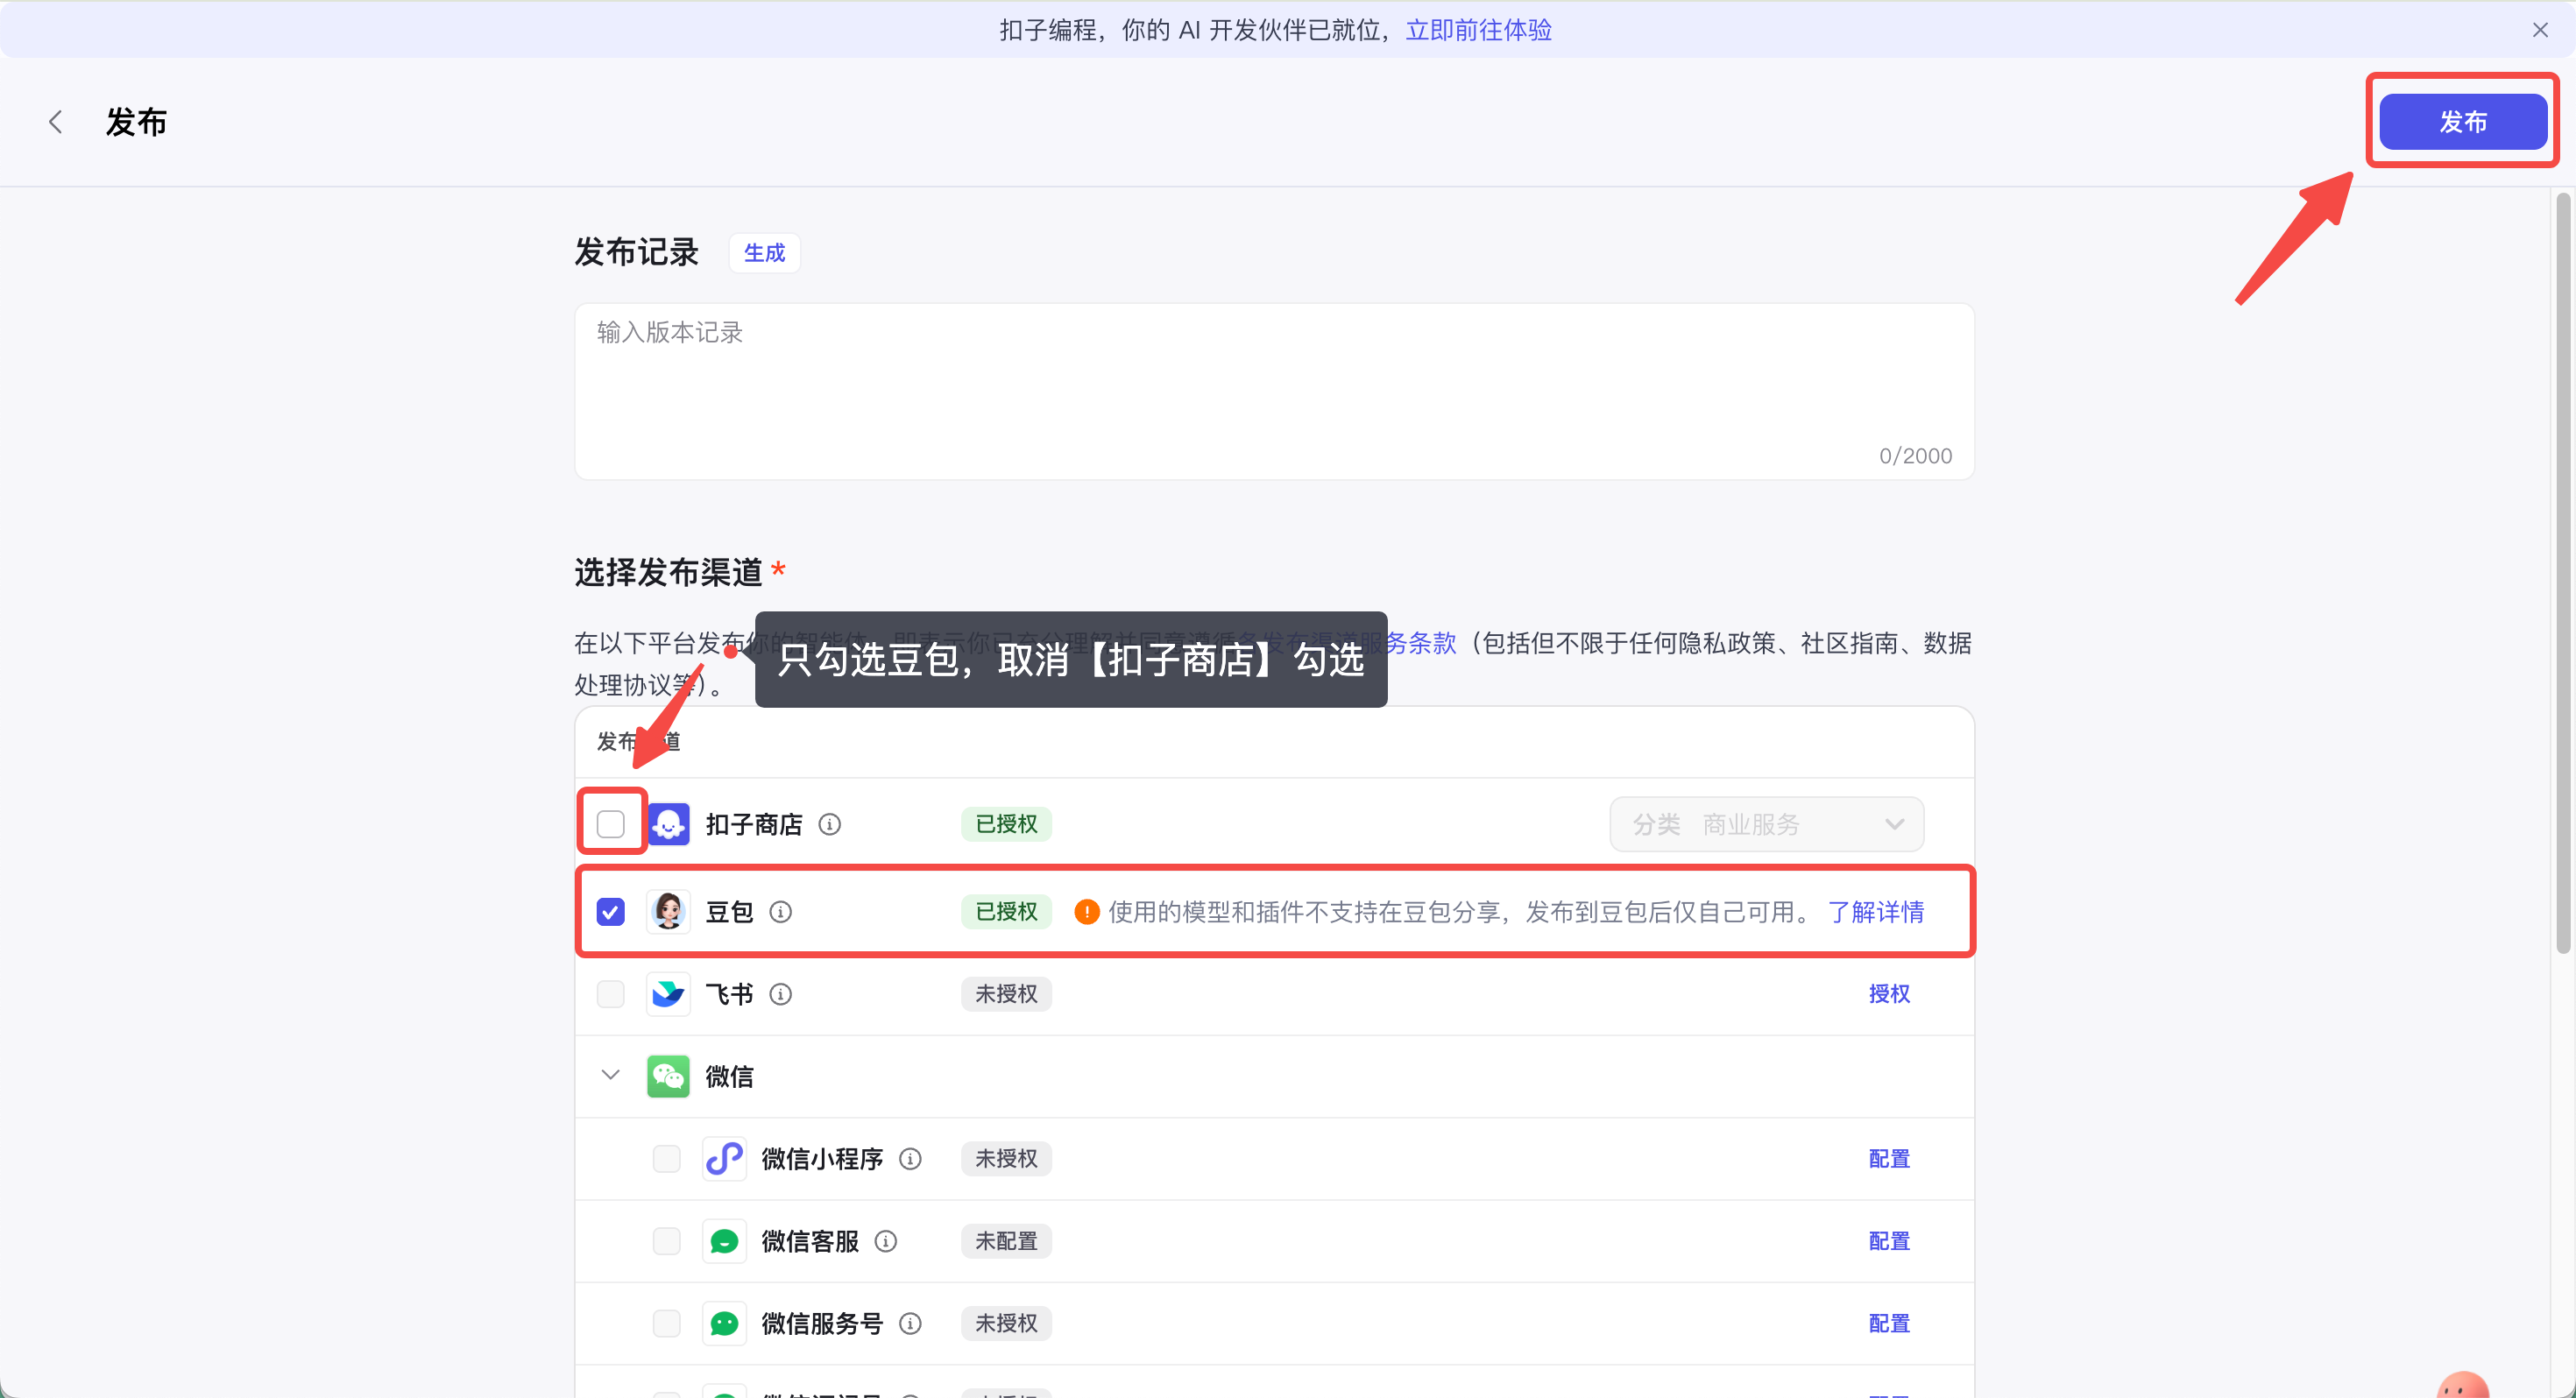The image size is (2576, 1398).
Task: Uncheck the 豆包 channel checkbox
Action: pyautogui.click(x=610, y=912)
